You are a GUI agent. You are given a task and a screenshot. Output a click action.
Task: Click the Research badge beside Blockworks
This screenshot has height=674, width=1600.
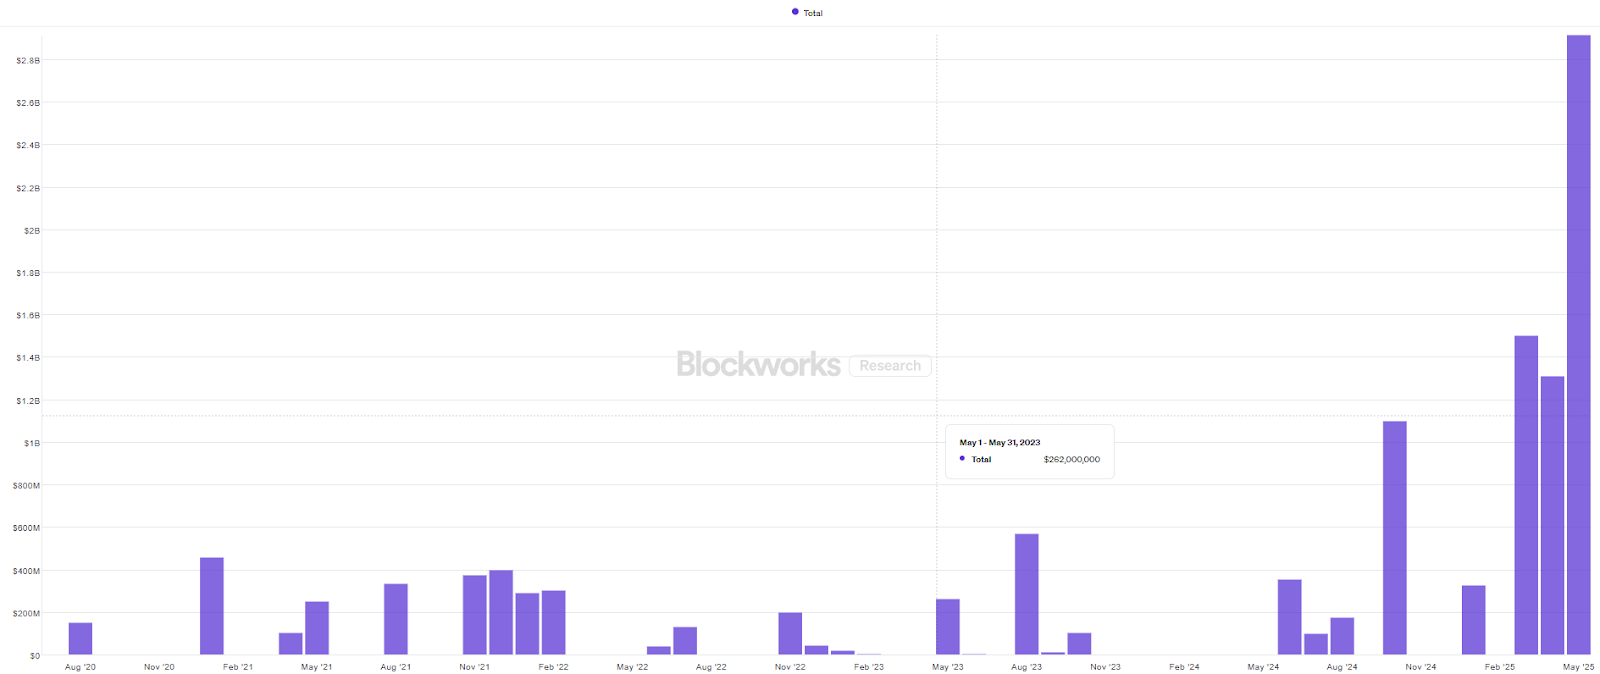click(x=890, y=366)
